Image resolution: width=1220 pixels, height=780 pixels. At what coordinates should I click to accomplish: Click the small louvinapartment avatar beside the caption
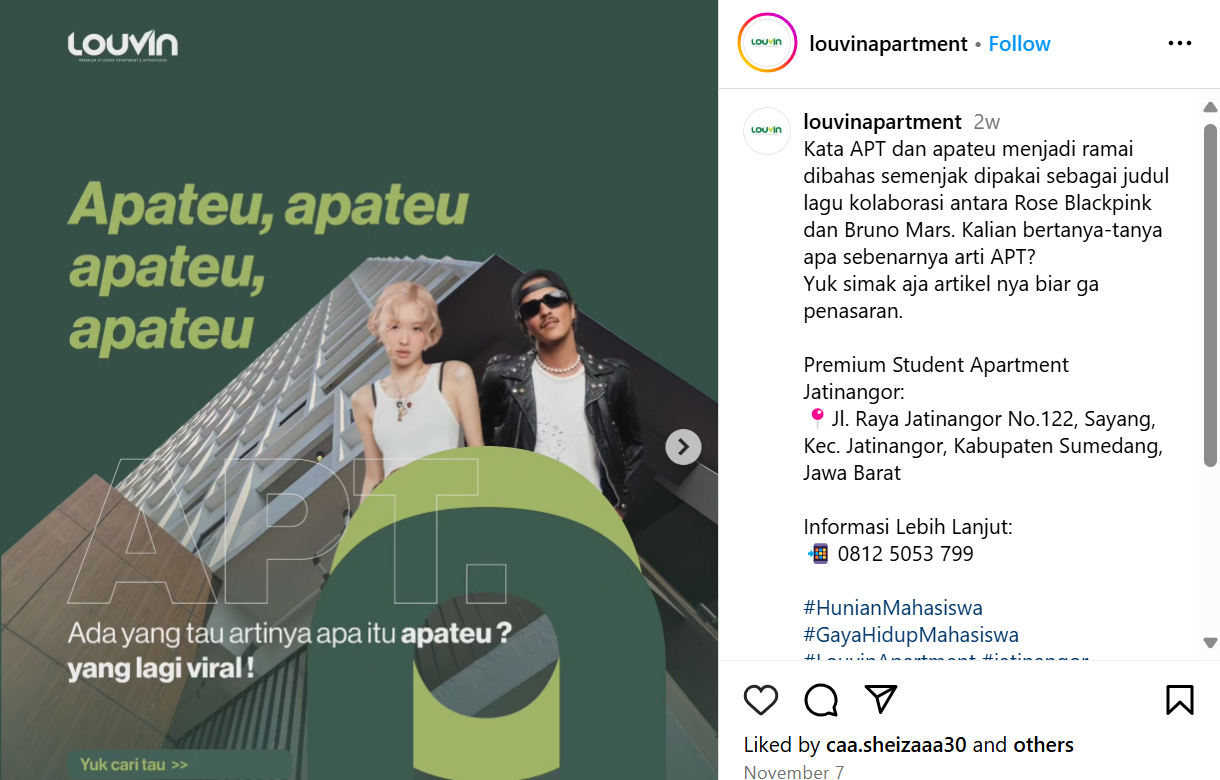767,130
